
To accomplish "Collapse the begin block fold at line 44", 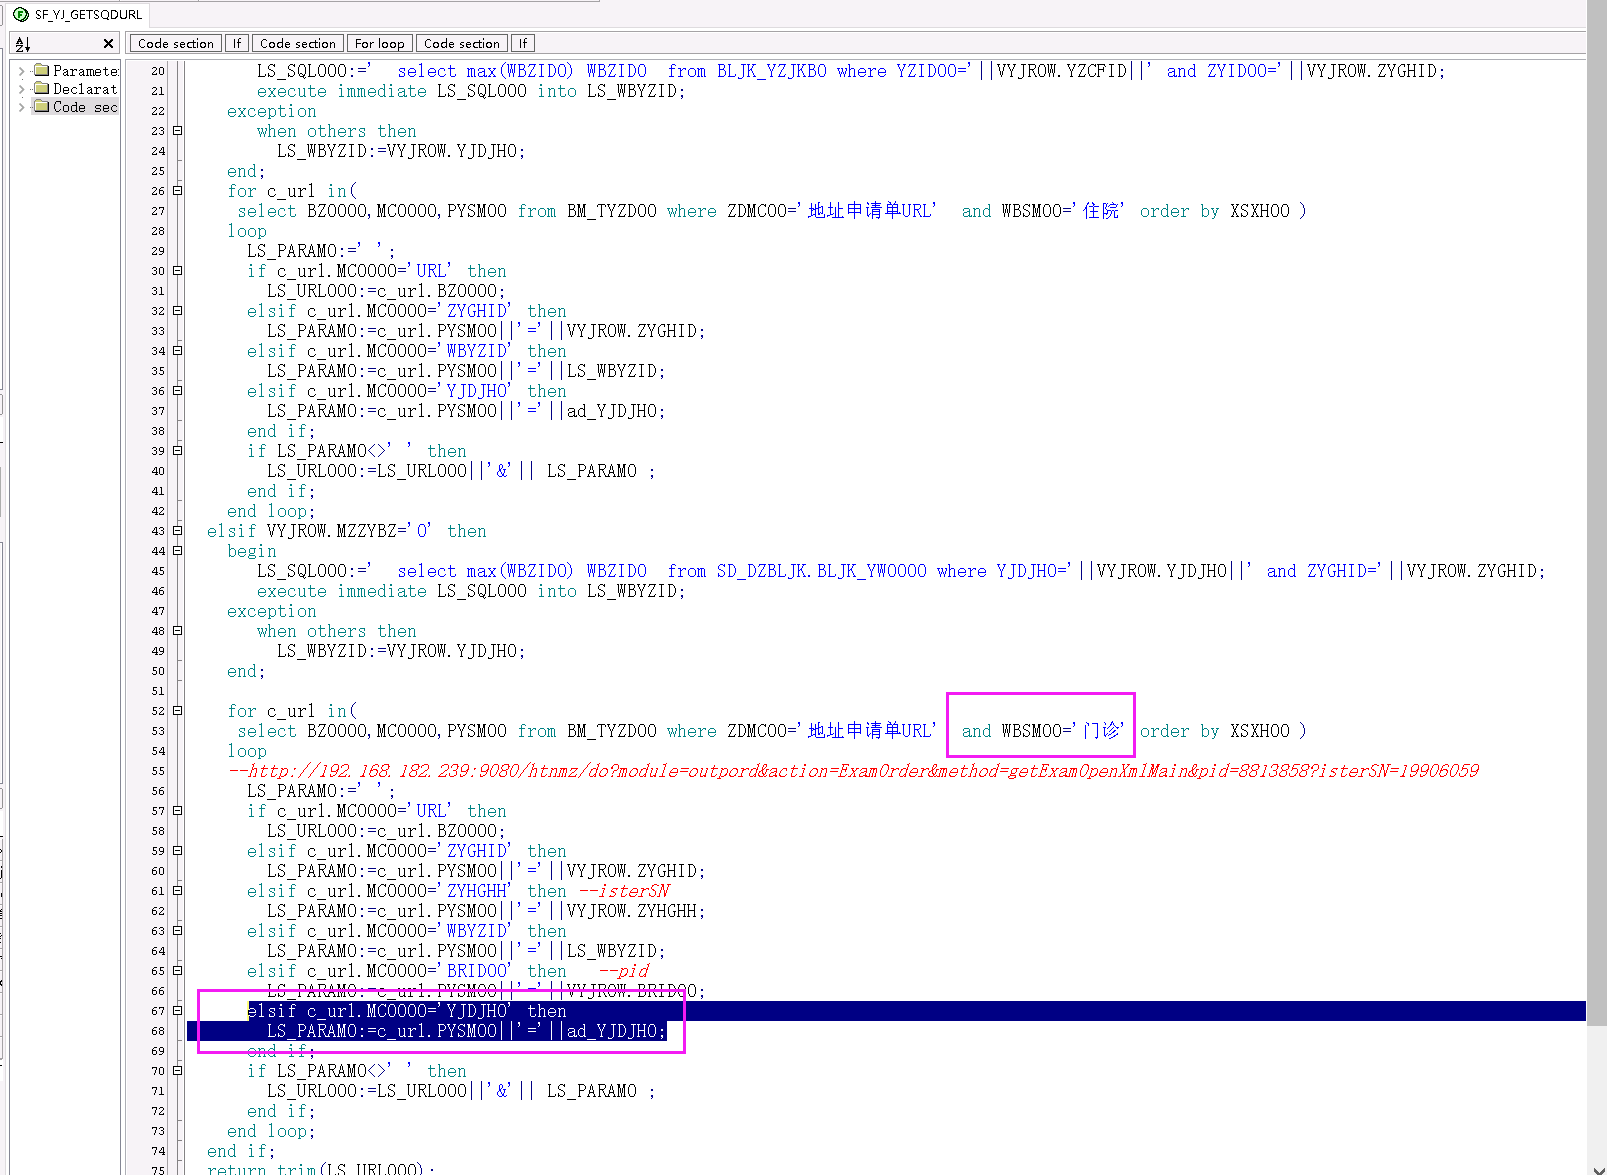I will (177, 551).
